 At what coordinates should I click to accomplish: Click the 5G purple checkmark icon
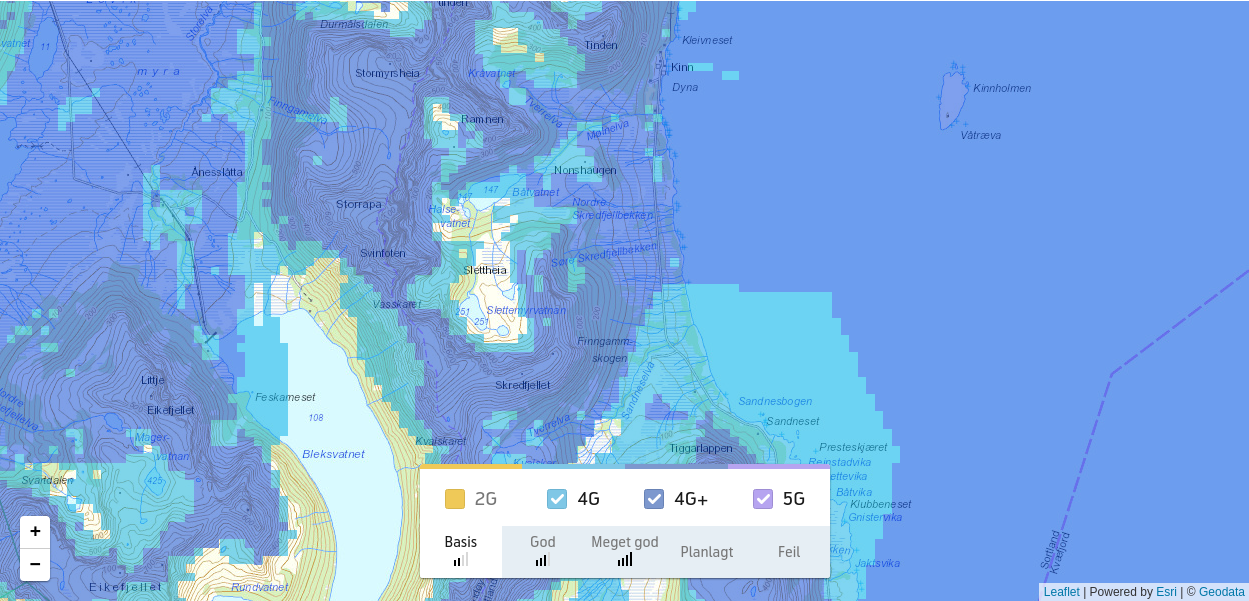coord(765,498)
